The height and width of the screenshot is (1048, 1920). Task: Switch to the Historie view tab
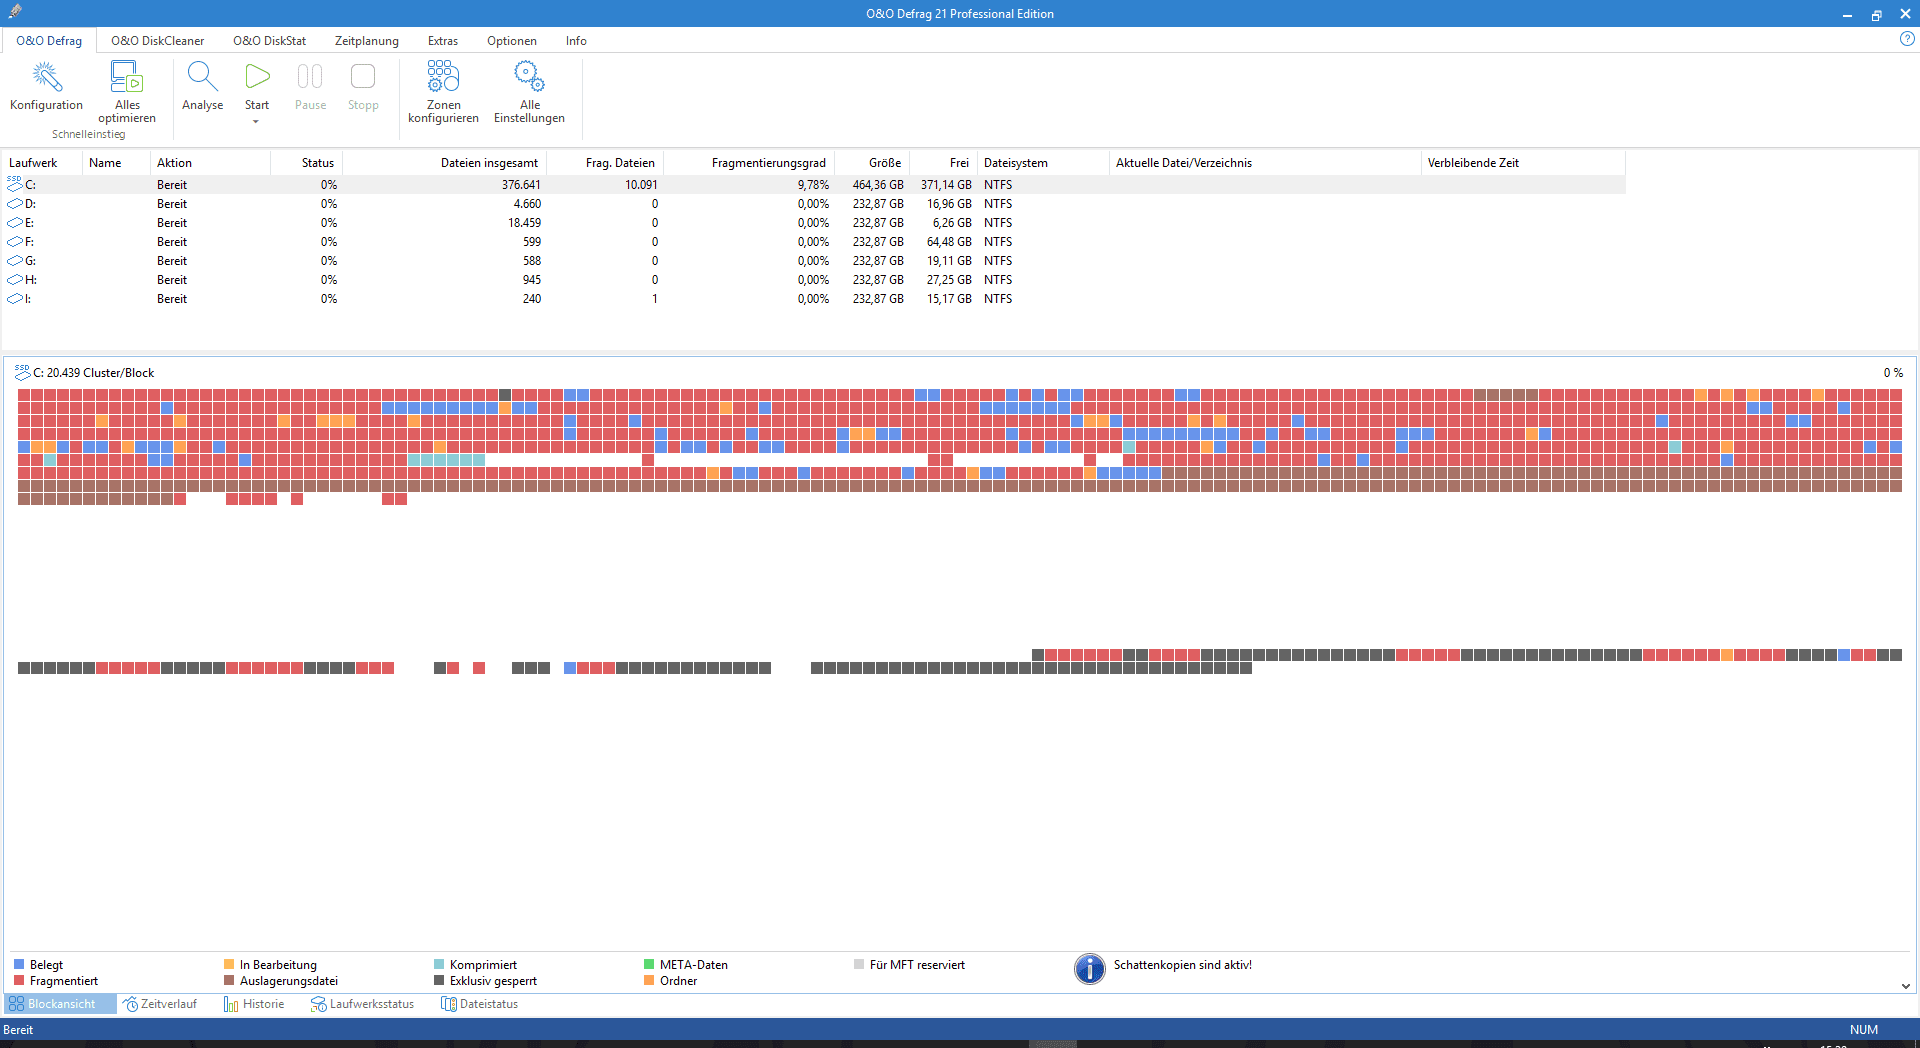[x=255, y=1004]
